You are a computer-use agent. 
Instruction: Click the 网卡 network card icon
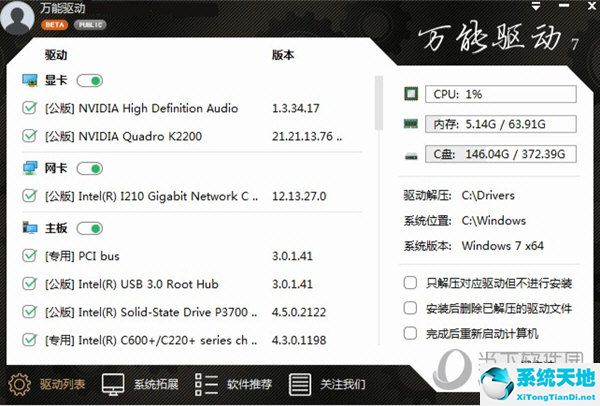[30, 168]
